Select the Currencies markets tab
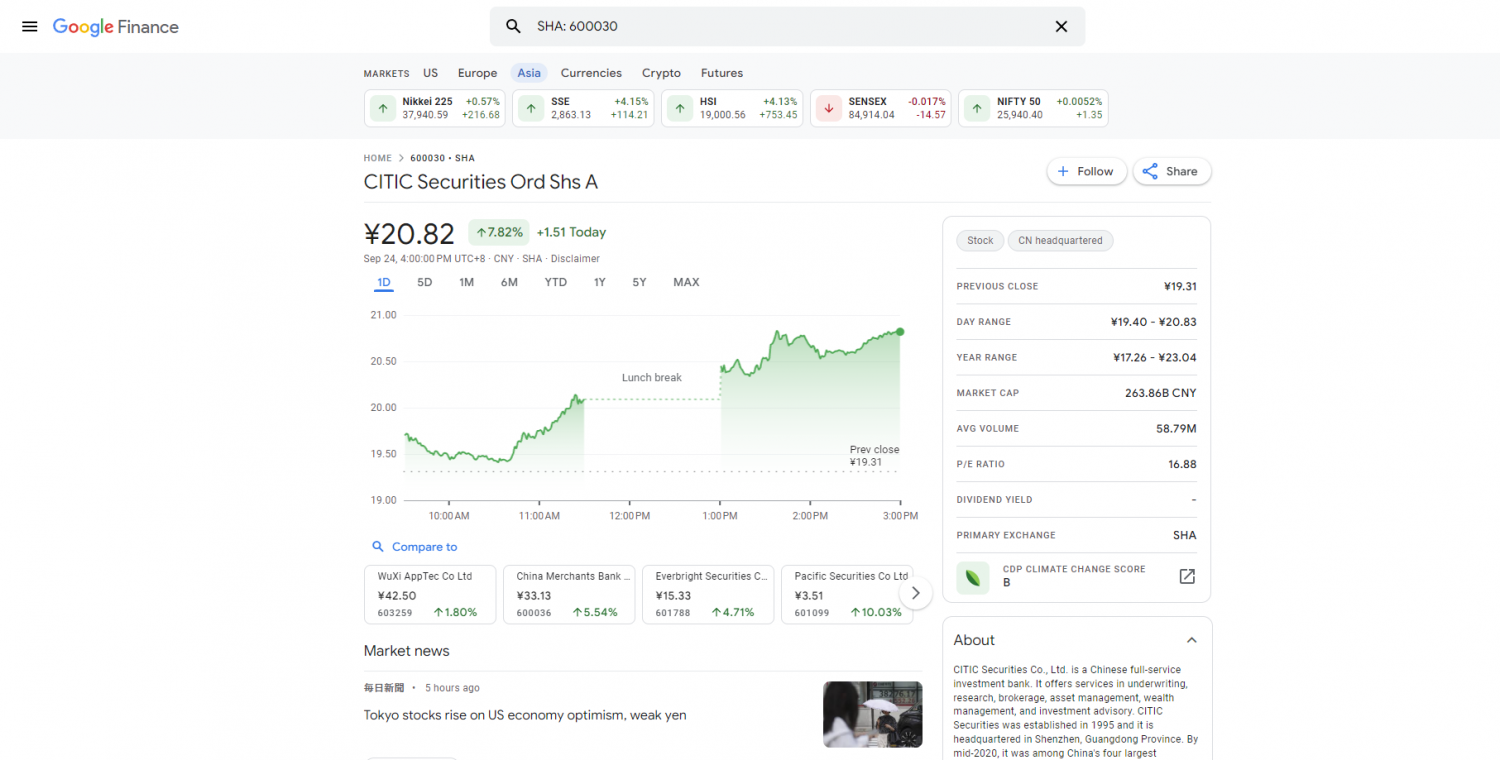 pyautogui.click(x=591, y=73)
